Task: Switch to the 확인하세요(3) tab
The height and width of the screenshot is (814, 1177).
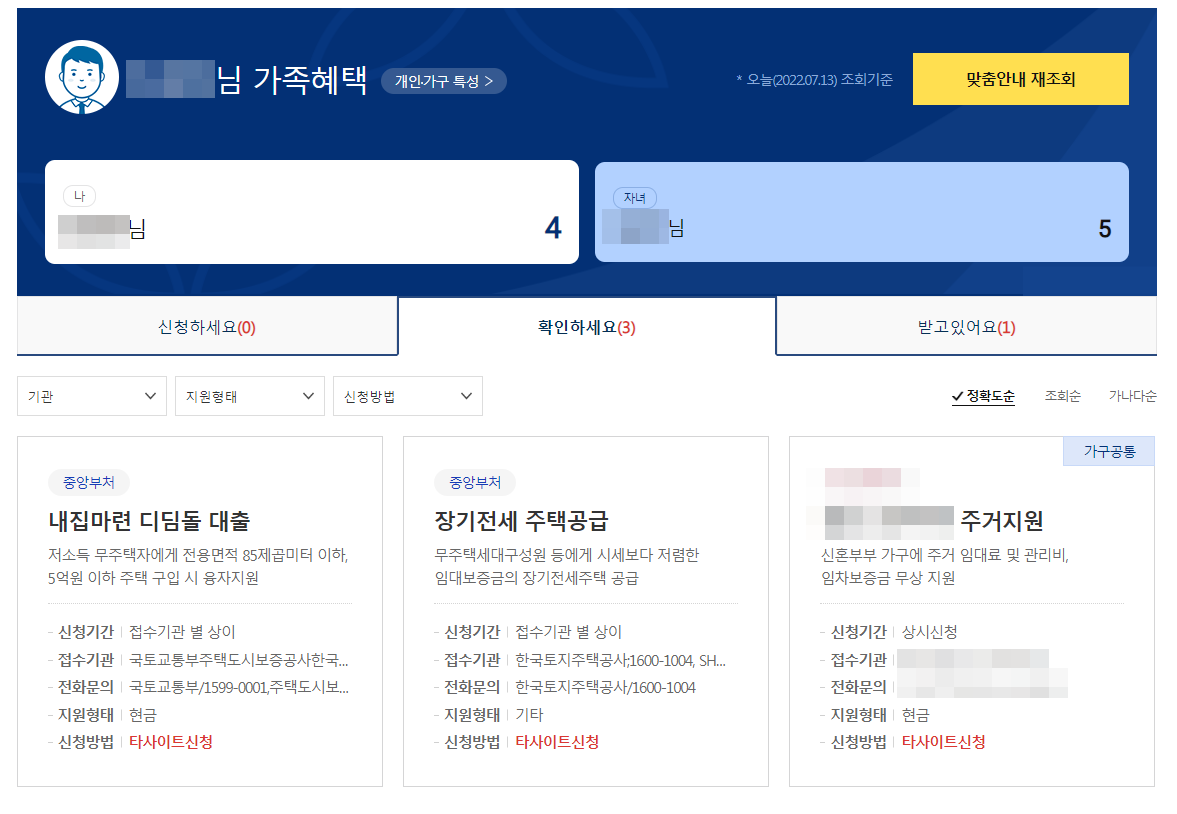Action: point(586,327)
